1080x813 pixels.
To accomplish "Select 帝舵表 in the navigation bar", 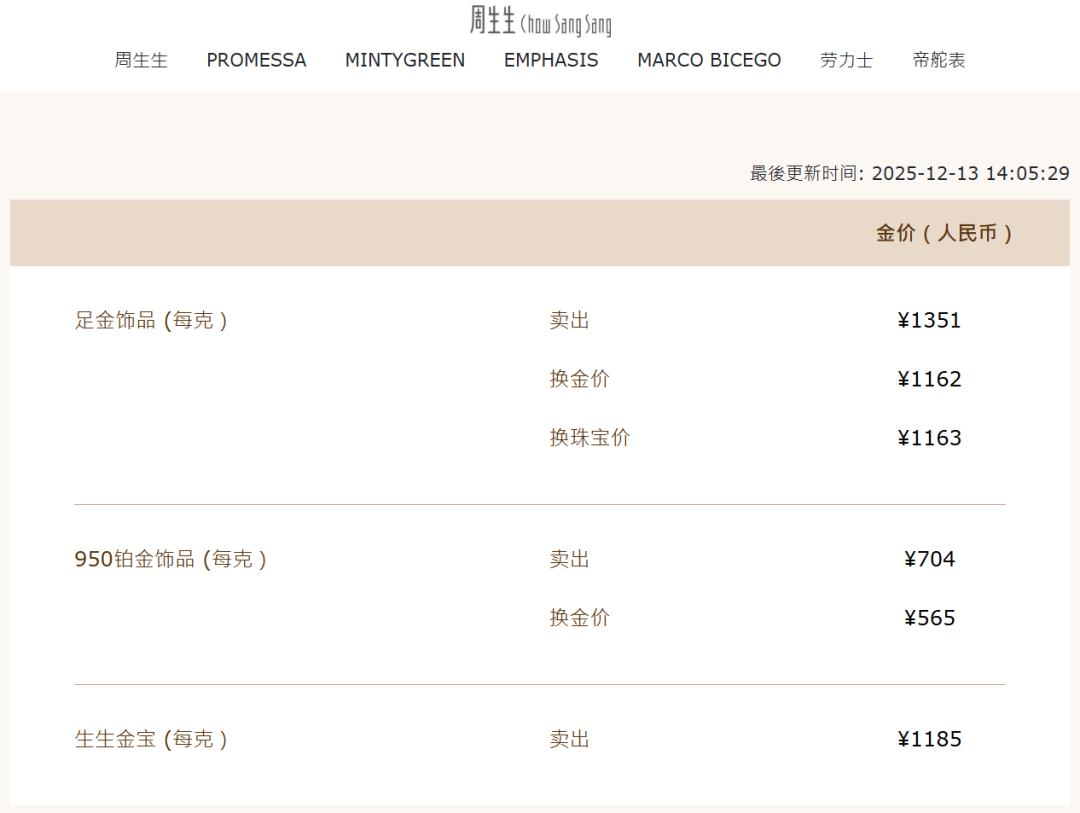I will [939, 60].
